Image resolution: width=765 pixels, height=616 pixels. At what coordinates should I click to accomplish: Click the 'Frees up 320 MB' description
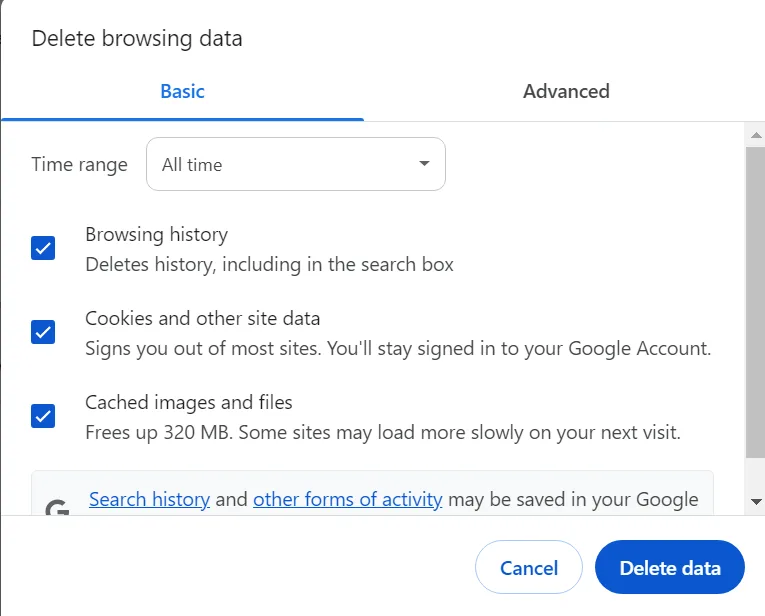[383, 433]
